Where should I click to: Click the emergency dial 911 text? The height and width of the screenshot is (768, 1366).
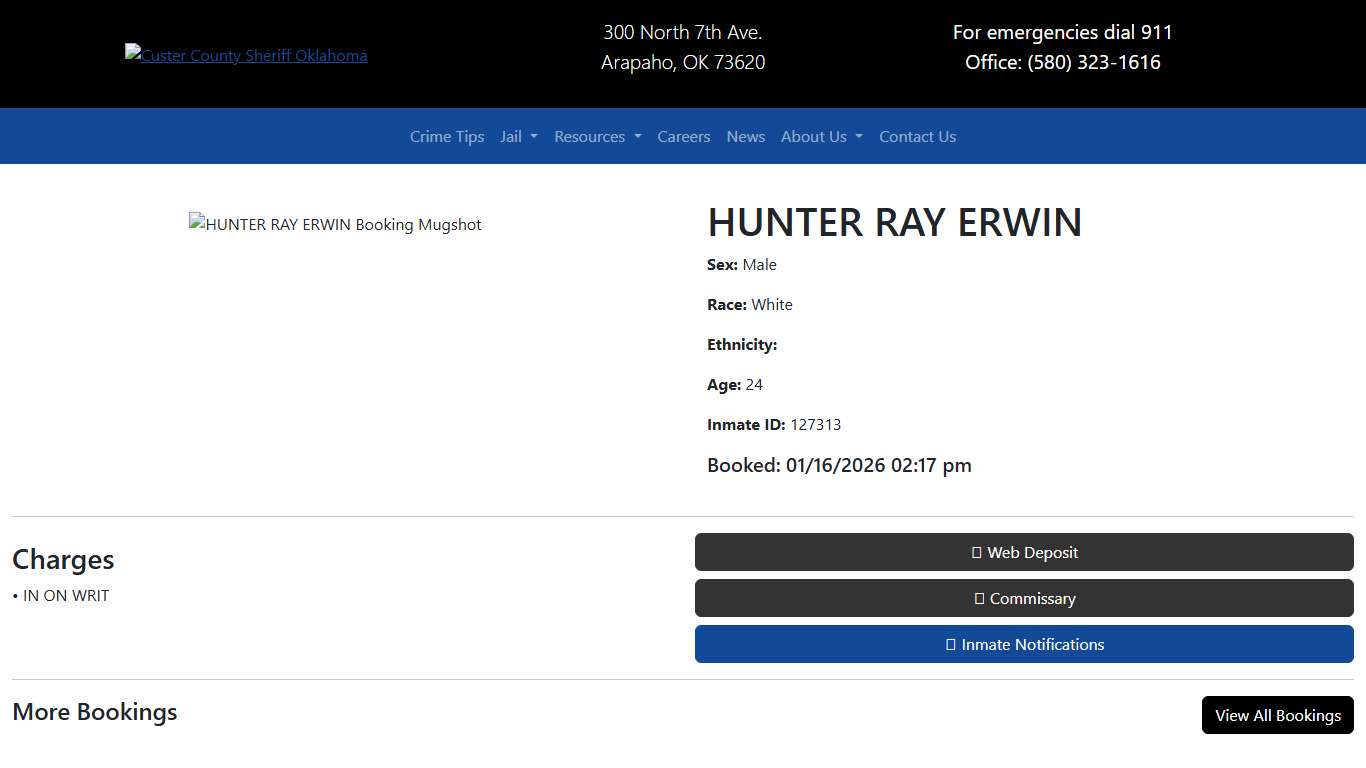coord(1062,32)
